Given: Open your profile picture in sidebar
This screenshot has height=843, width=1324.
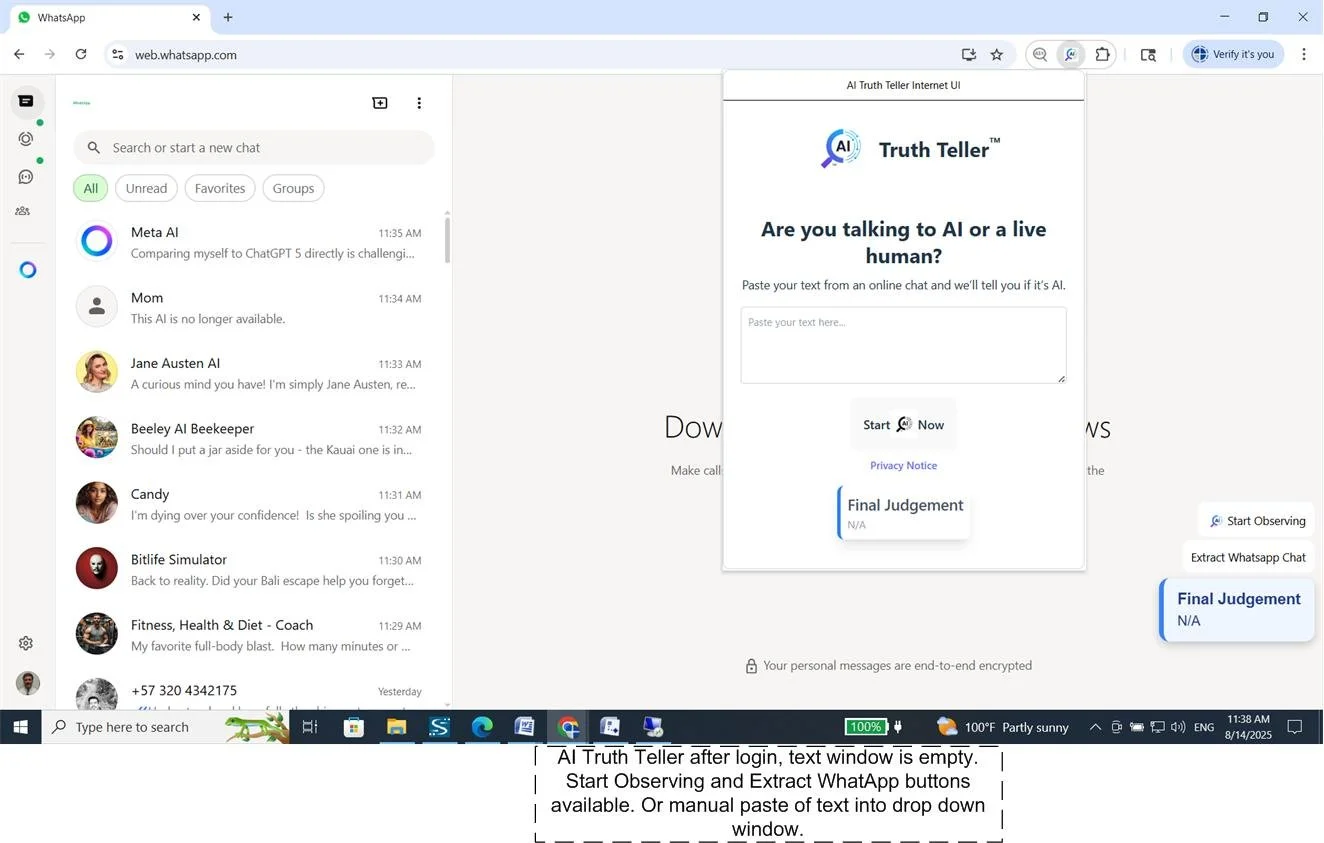Looking at the screenshot, I should (28, 683).
